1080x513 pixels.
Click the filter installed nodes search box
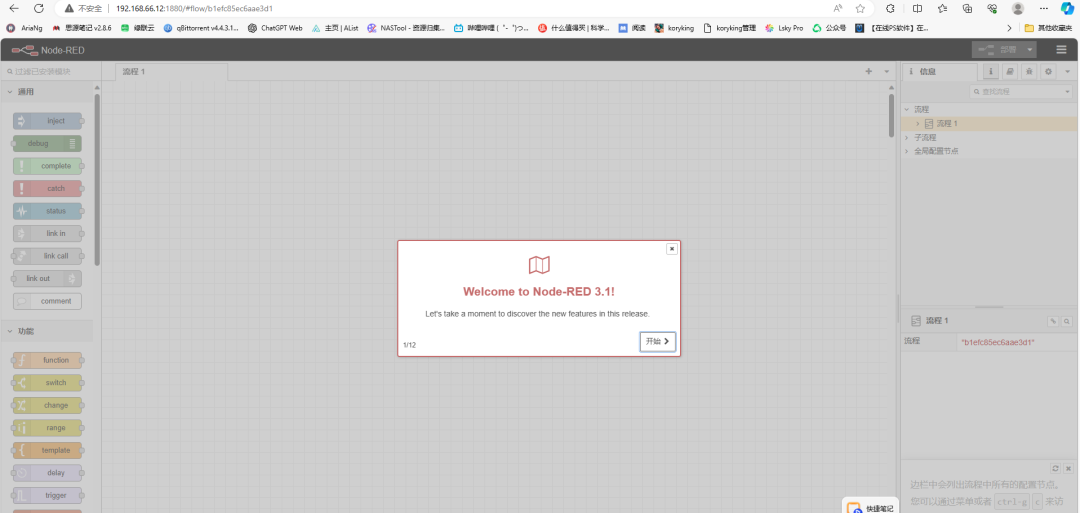tap(50, 72)
